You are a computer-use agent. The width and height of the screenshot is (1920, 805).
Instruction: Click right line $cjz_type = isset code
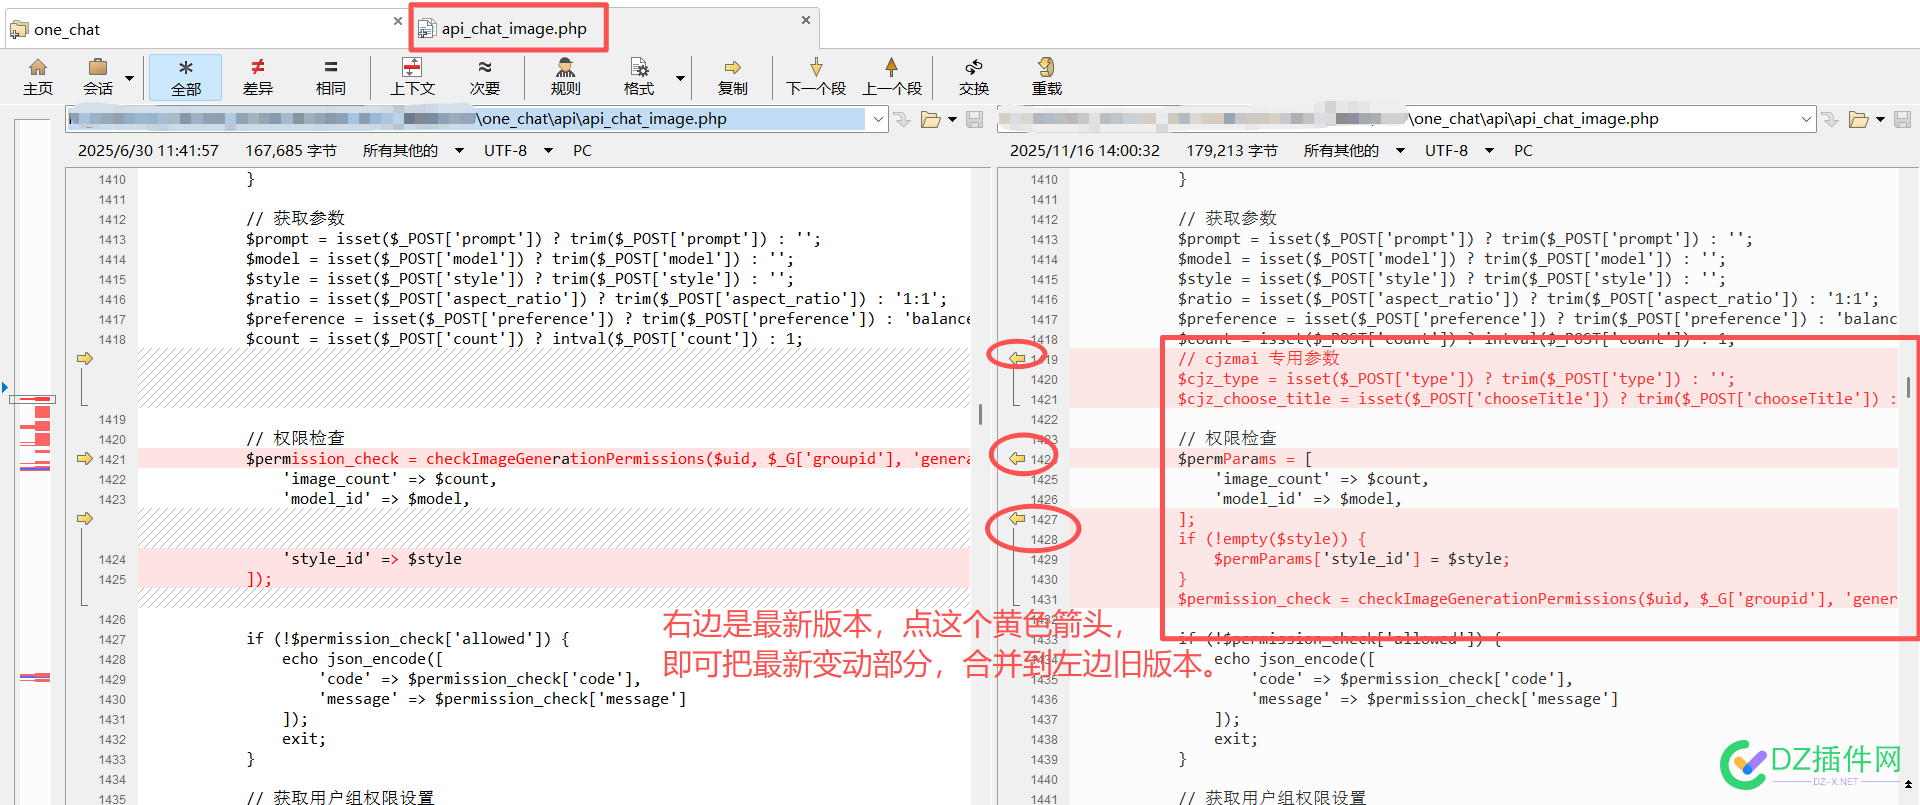tap(1456, 378)
